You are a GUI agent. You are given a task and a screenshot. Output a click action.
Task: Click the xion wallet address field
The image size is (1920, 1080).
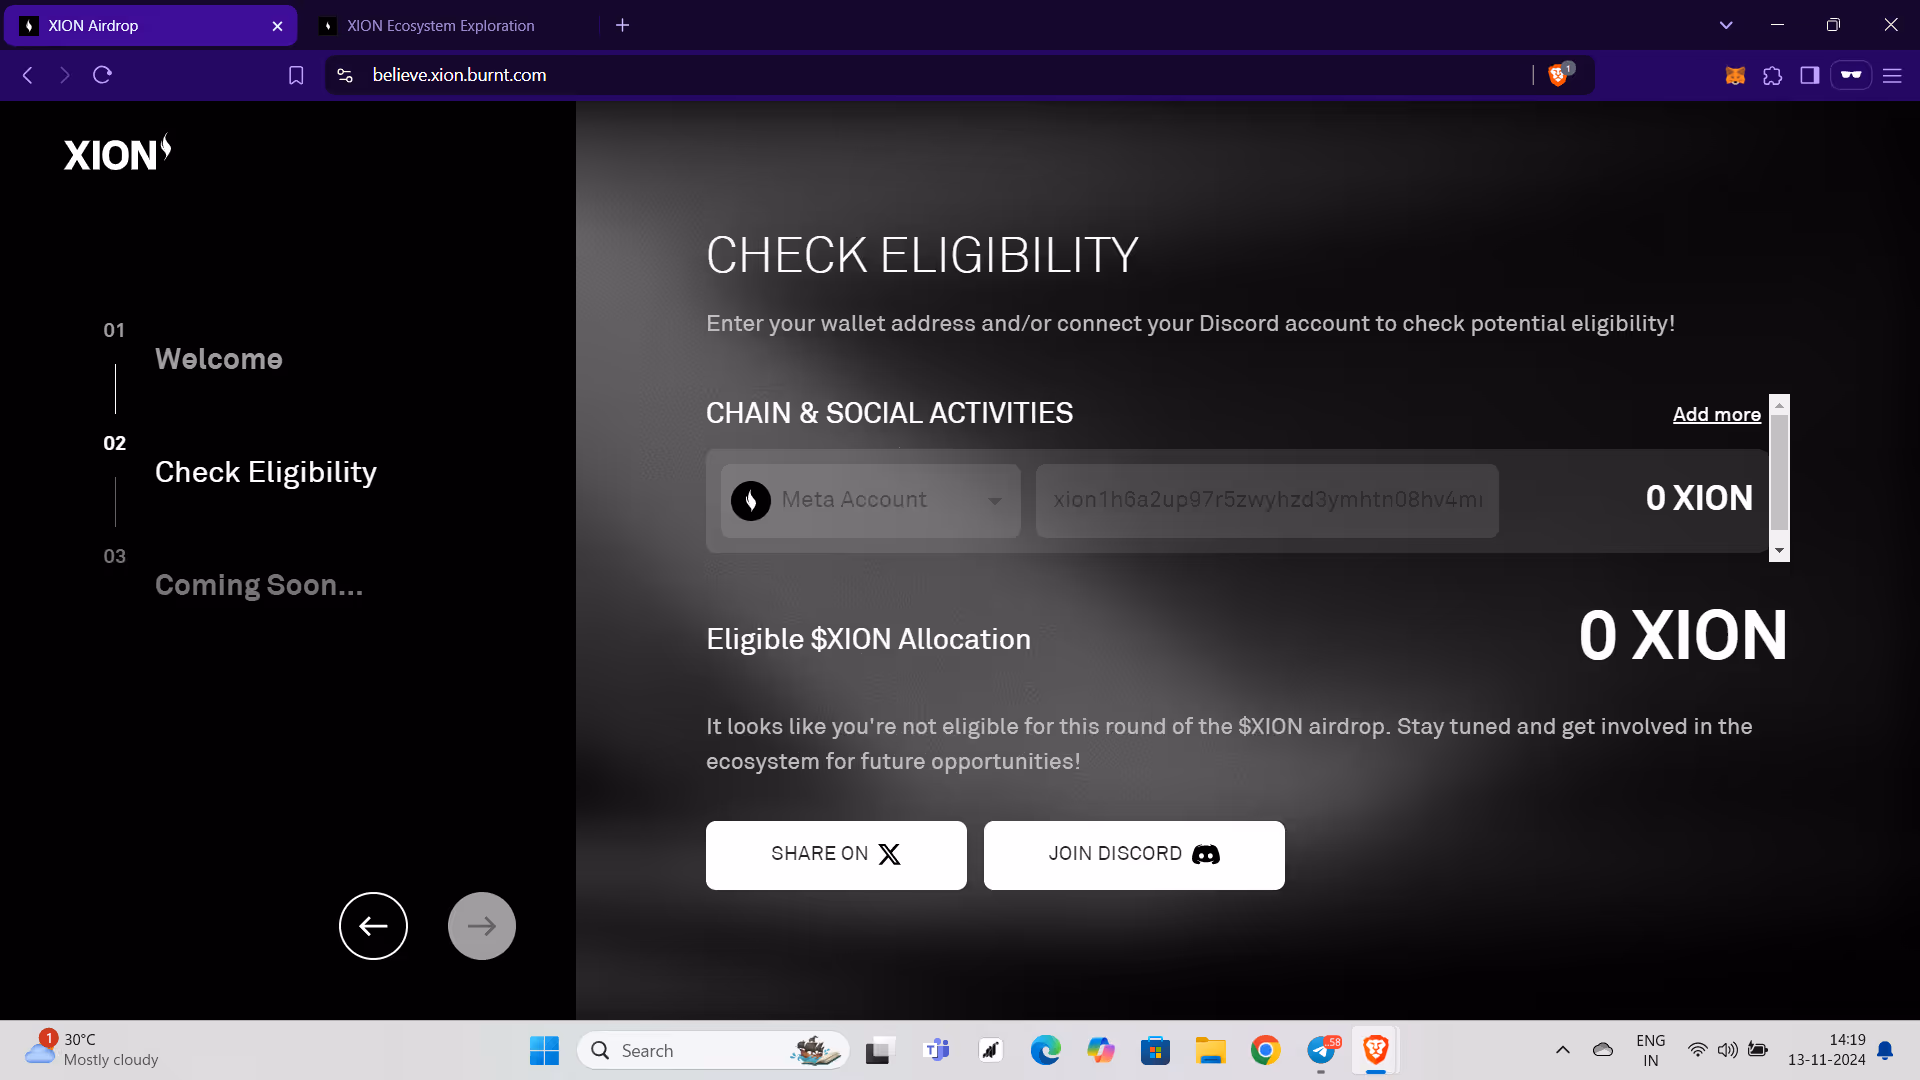tap(1267, 500)
